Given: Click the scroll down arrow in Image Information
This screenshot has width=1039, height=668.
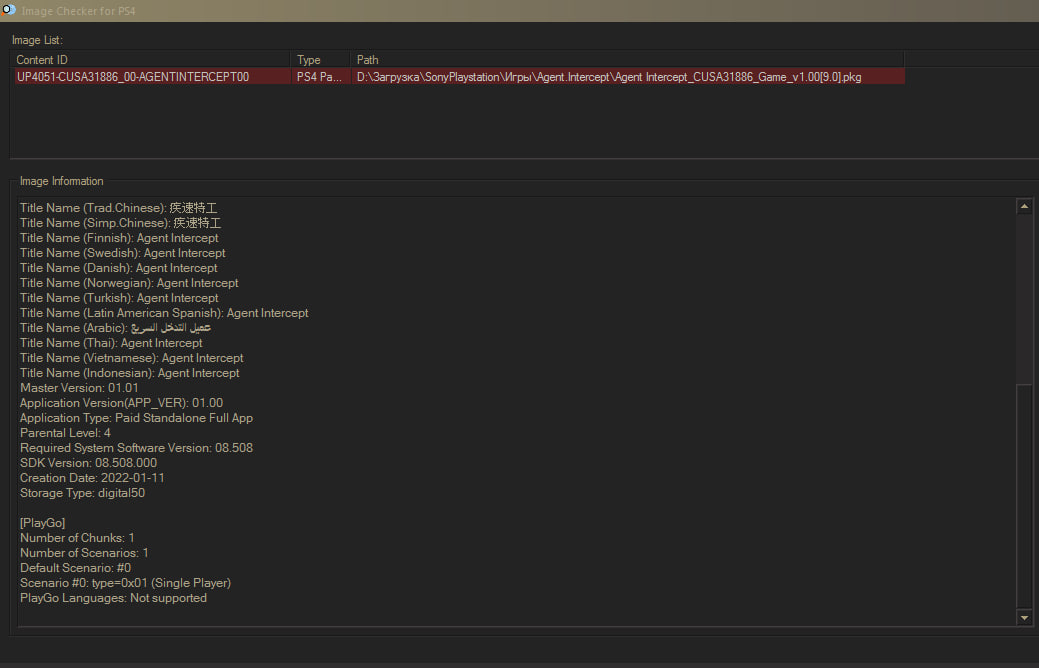Looking at the screenshot, I should pyautogui.click(x=1024, y=618).
